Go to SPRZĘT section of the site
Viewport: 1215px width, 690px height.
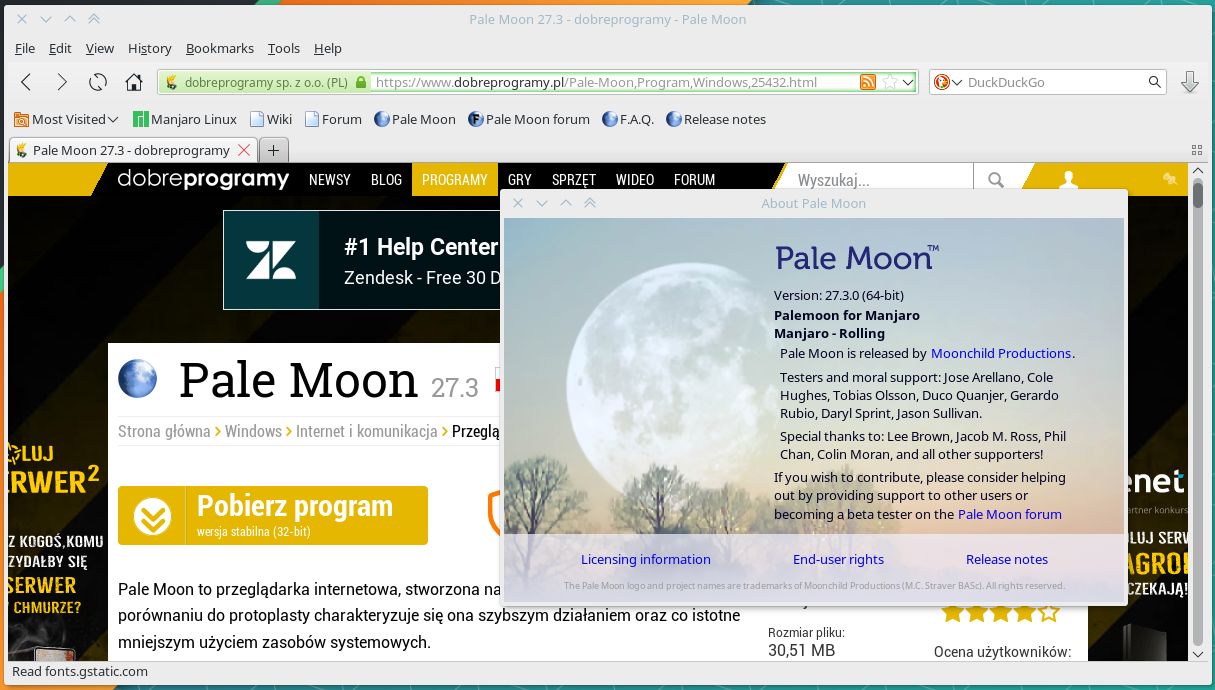(x=574, y=180)
